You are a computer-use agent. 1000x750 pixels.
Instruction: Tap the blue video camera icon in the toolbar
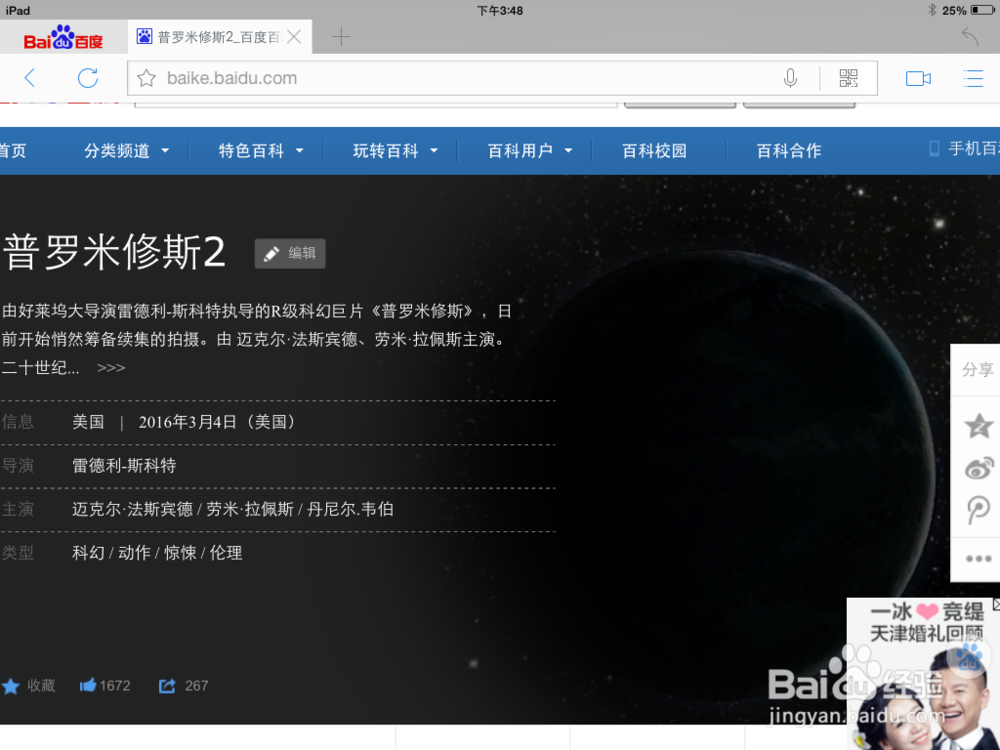click(918, 78)
